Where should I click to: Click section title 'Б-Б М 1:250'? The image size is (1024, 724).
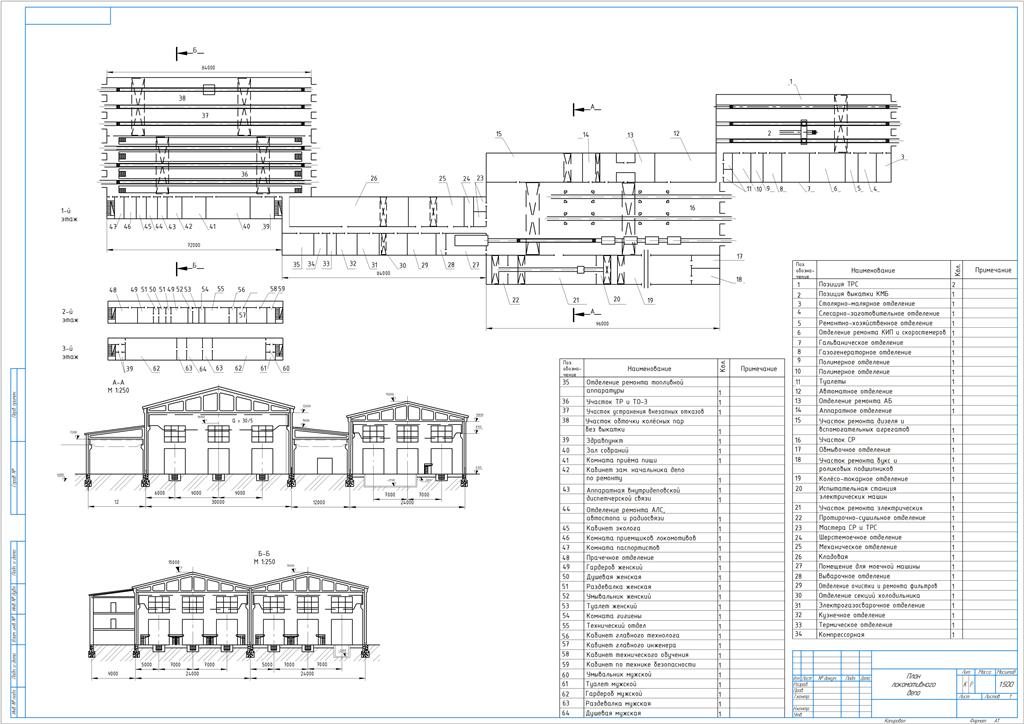(264, 558)
